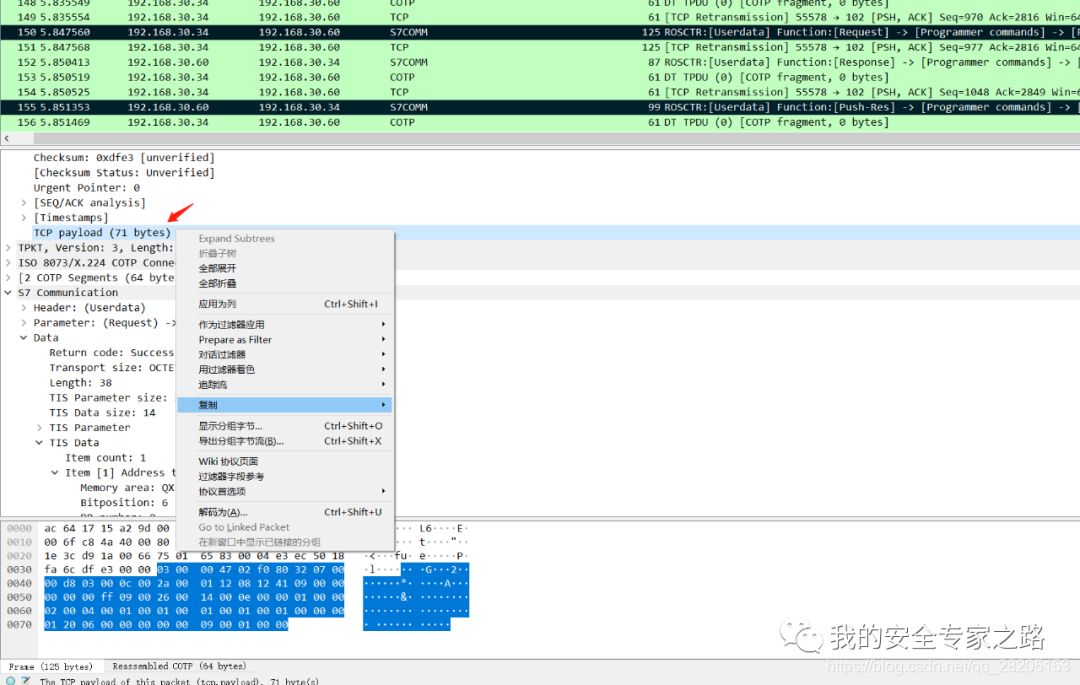Select packet 153 COTP fragment row
The height and width of the screenshot is (685, 1080).
pyautogui.click(x=540, y=77)
